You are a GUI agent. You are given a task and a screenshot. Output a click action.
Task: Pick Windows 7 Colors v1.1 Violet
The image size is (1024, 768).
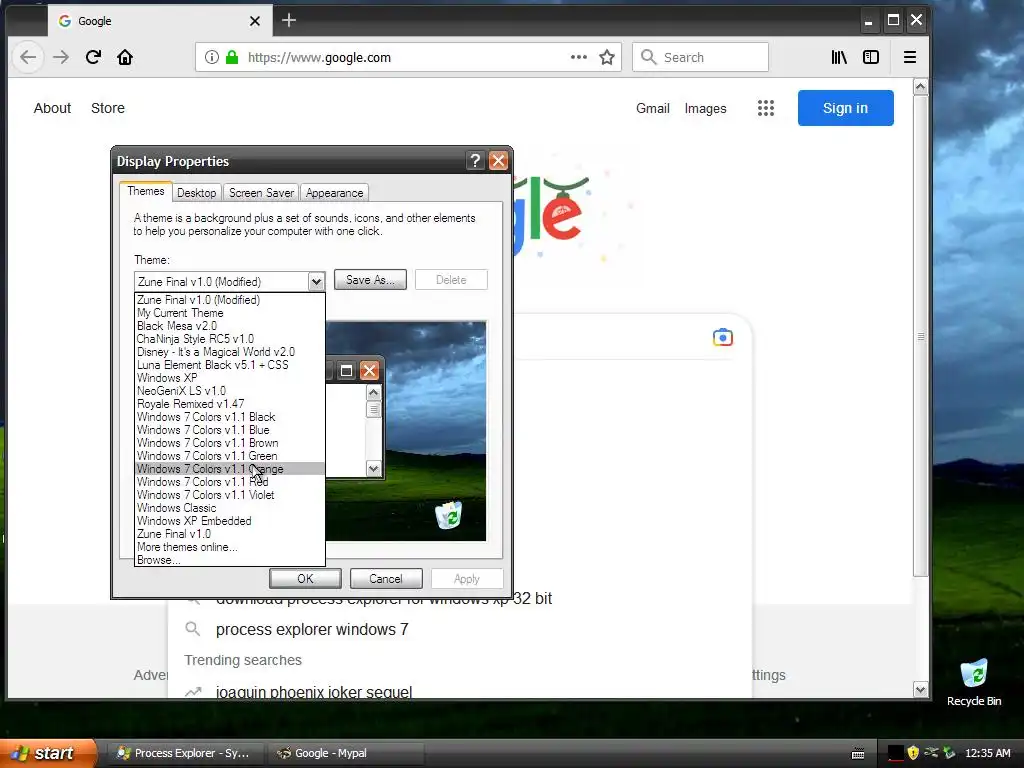[229, 495]
